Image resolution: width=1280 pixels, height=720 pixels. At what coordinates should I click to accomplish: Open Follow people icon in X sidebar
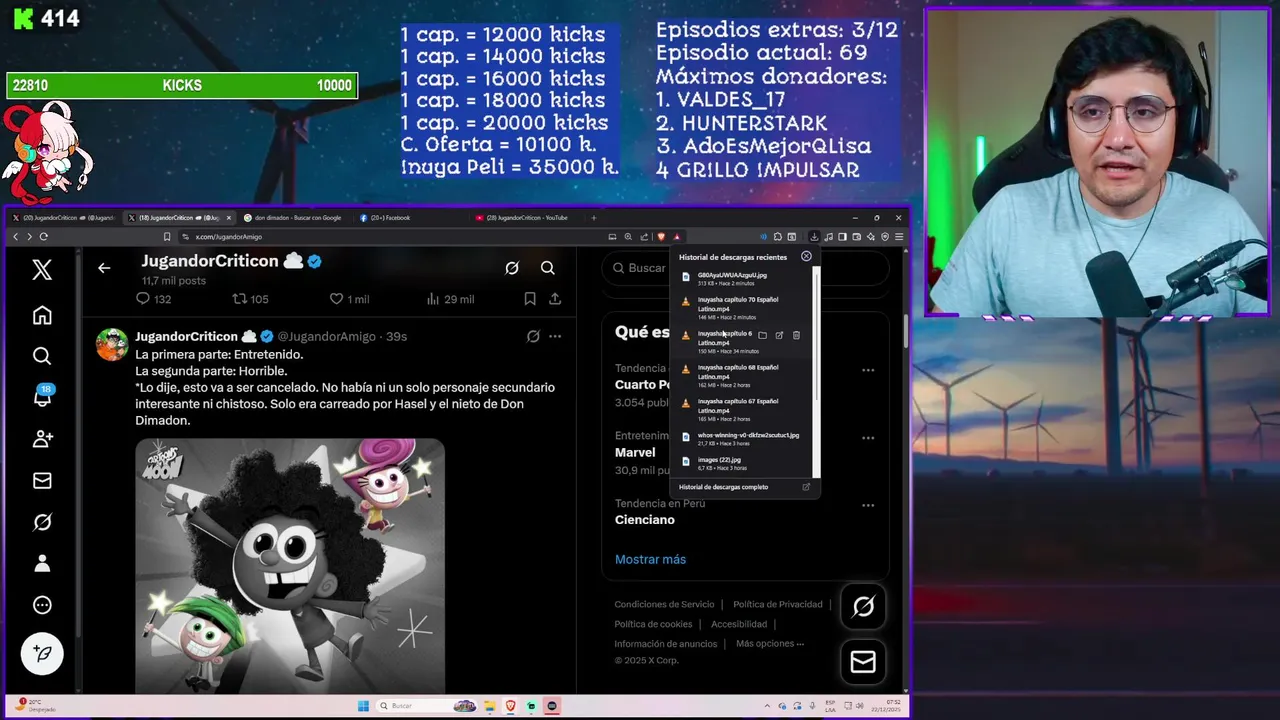42,438
